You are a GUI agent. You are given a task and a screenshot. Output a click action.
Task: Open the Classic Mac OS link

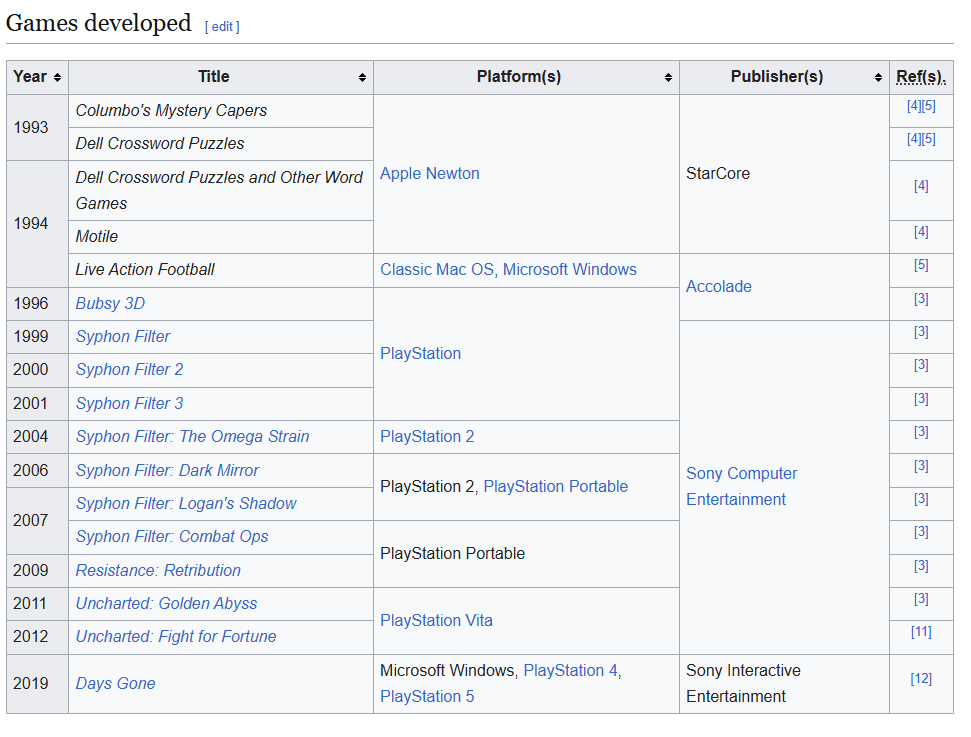(437, 269)
